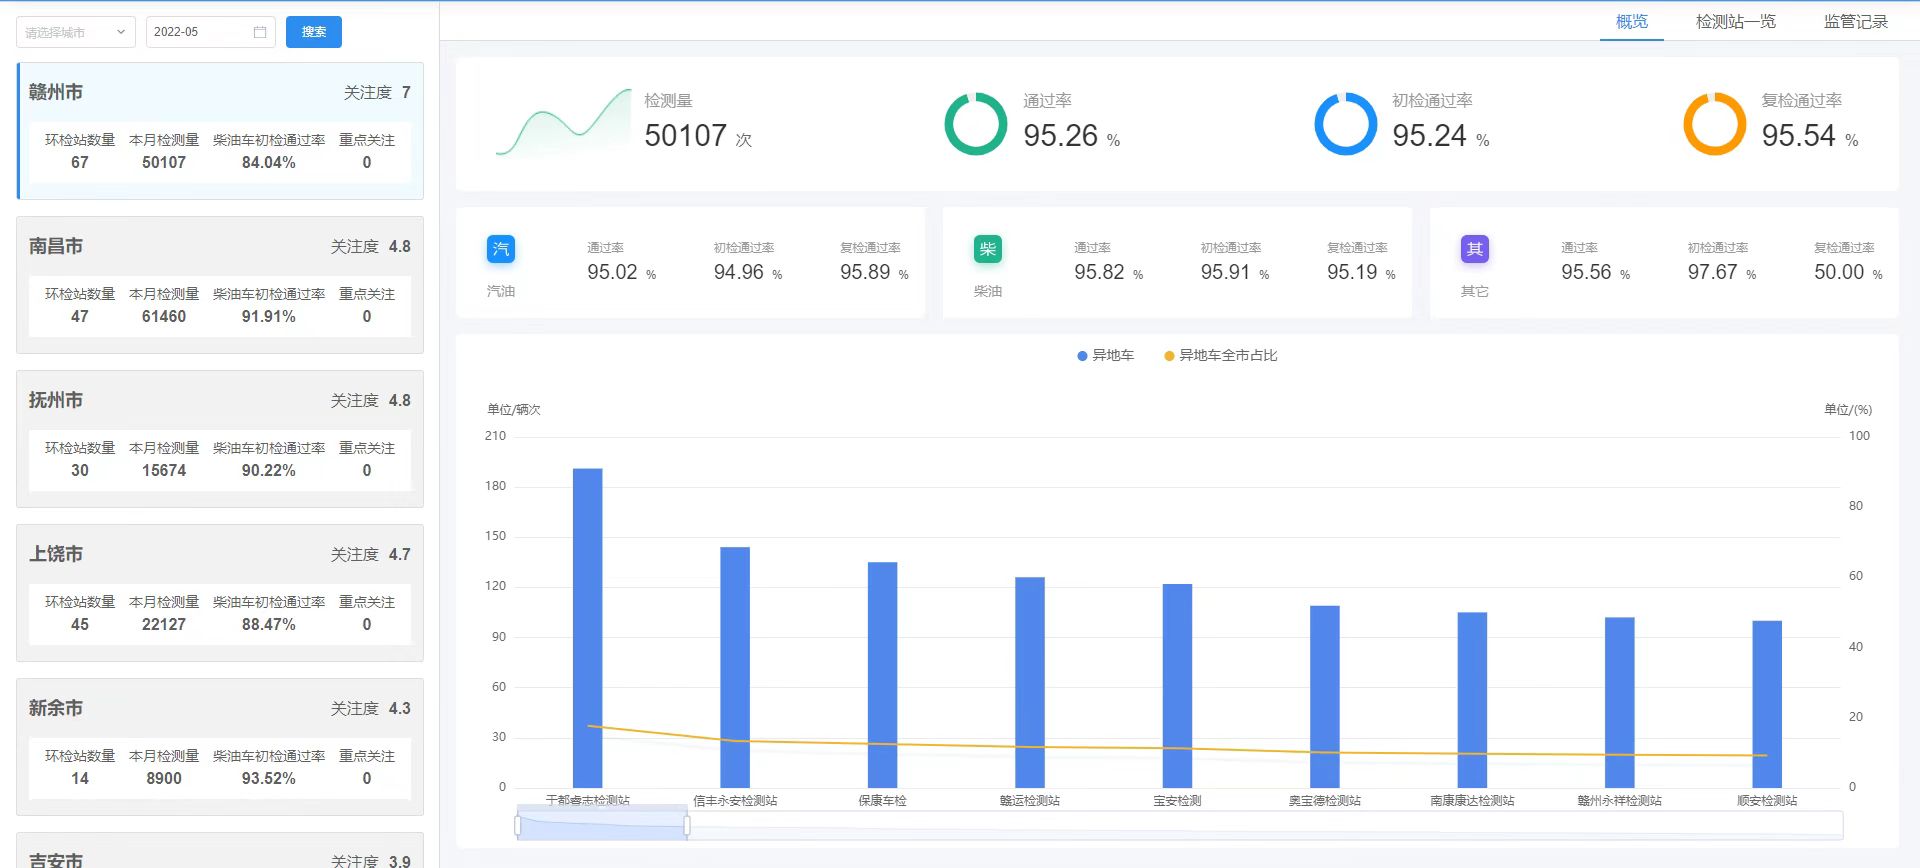Click the left handle of chart zoom slider

tap(518, 825)
